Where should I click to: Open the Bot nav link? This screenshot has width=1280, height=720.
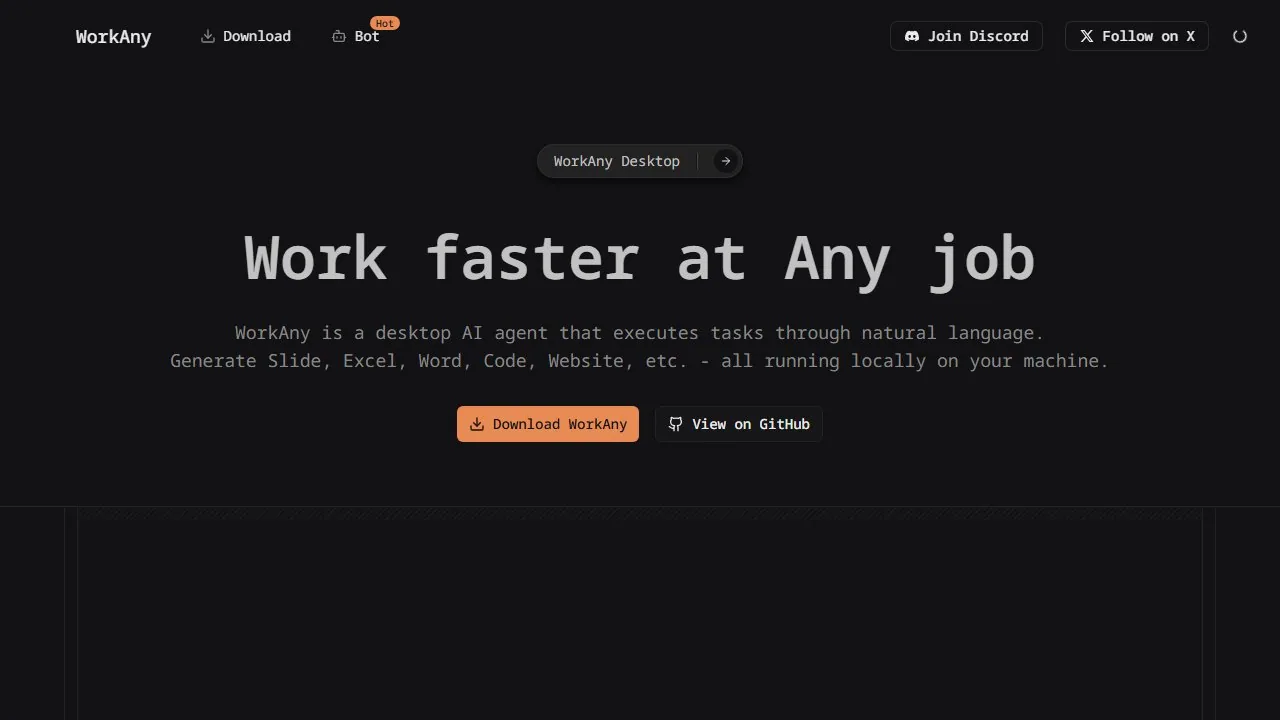(x=356, y=36)
